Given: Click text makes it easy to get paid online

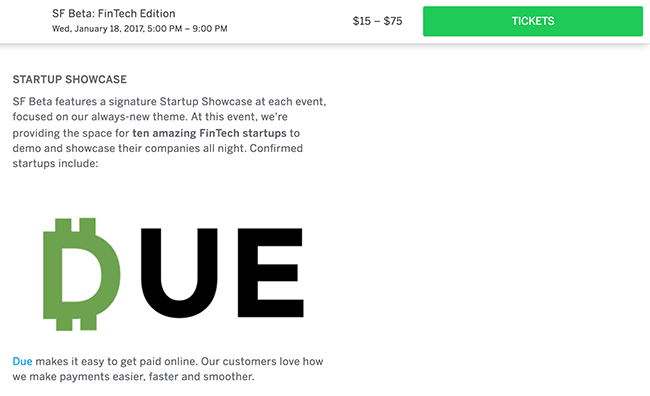Looking at the screenshot, I should (x=116, y=362).
